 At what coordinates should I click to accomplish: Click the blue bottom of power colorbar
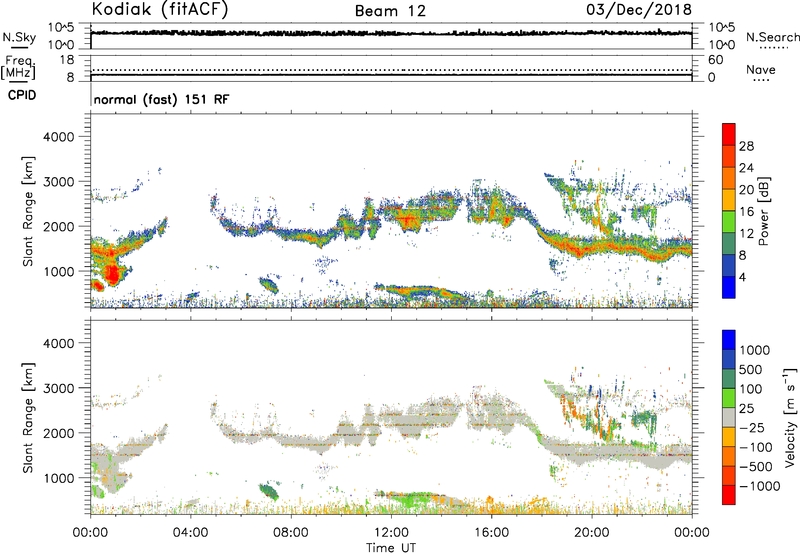(x=729, y=287)
